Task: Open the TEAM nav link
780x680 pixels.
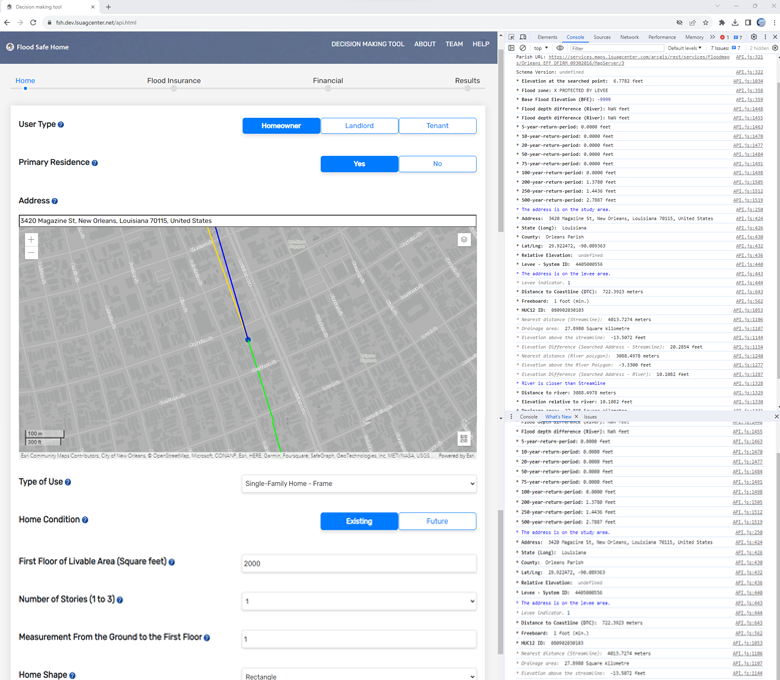Action: [454, 44]
